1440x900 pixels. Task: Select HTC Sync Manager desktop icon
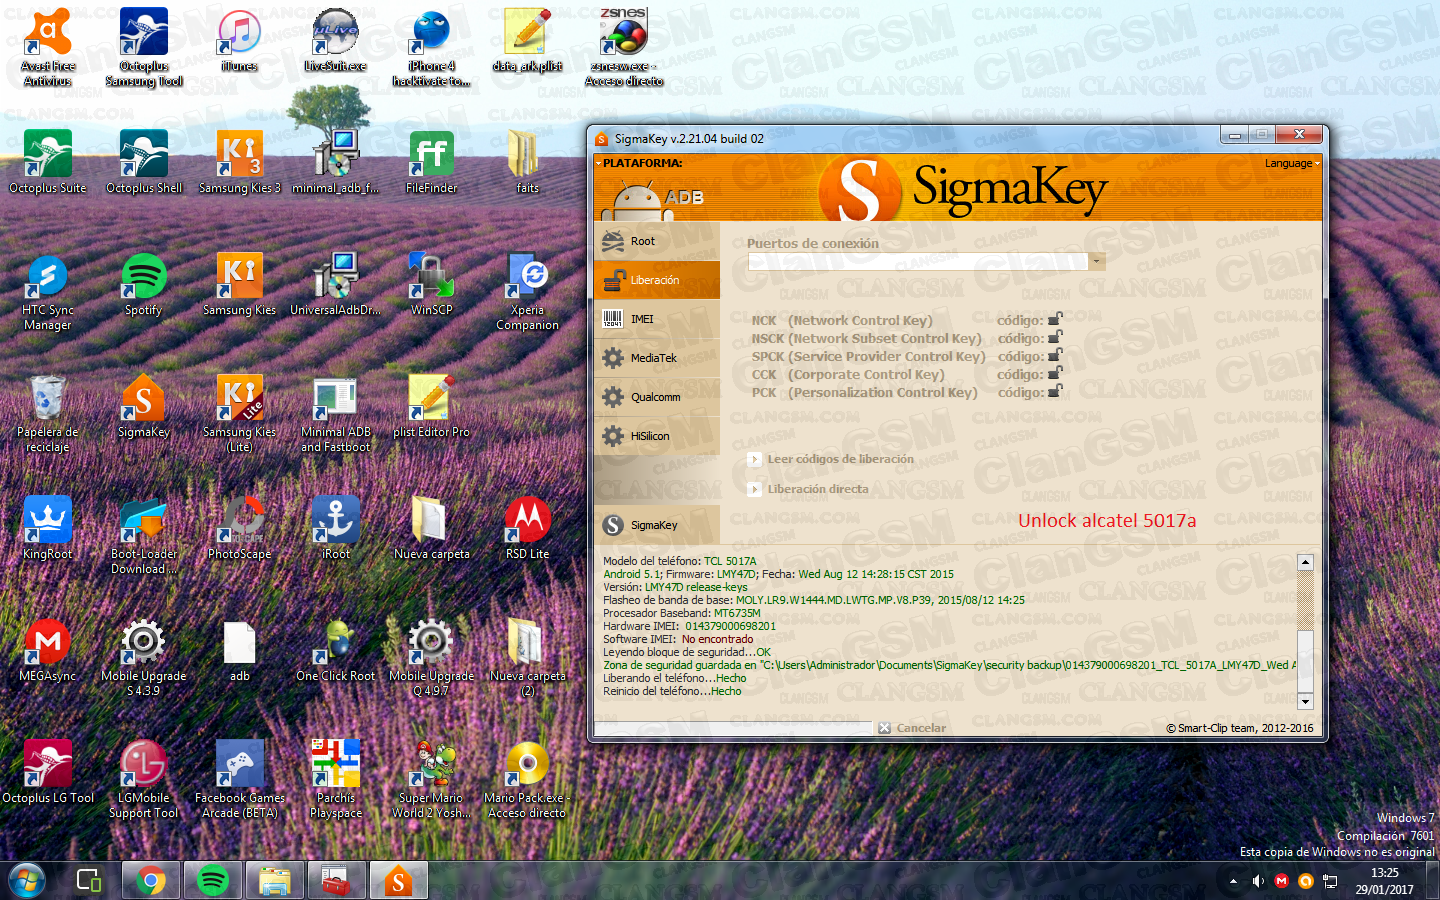48,291
